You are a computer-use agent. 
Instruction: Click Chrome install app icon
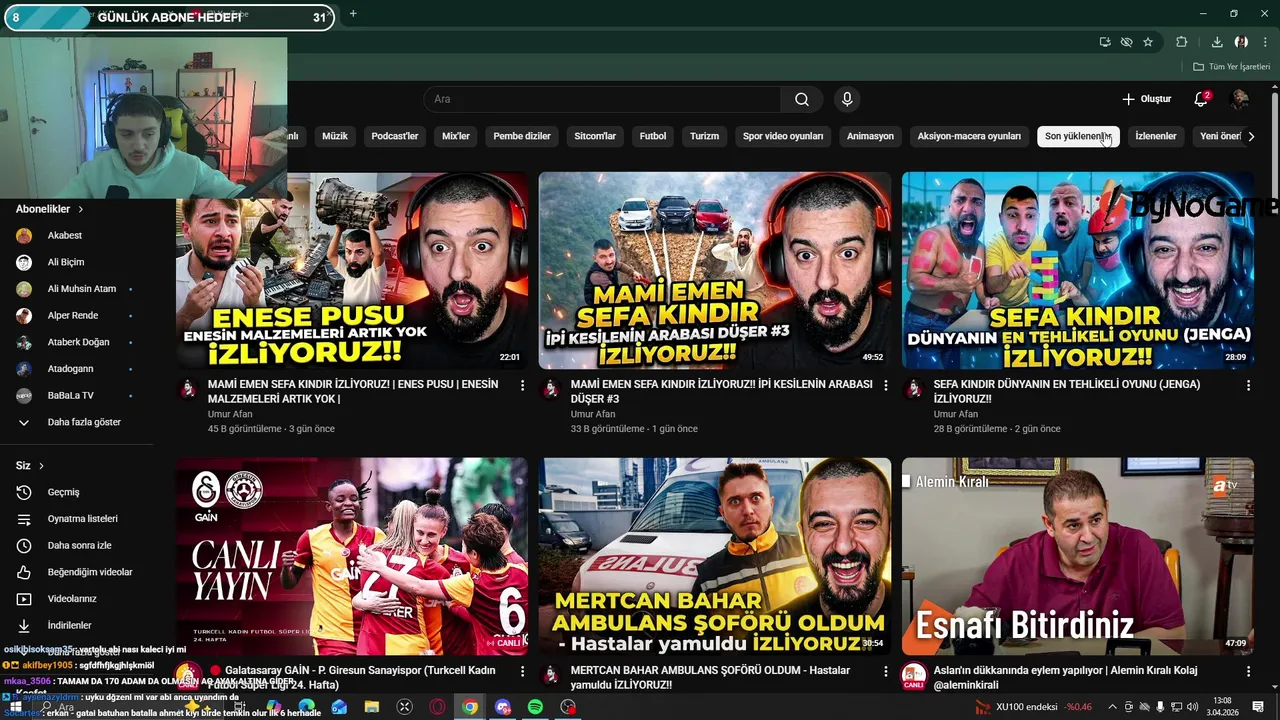1105,42
